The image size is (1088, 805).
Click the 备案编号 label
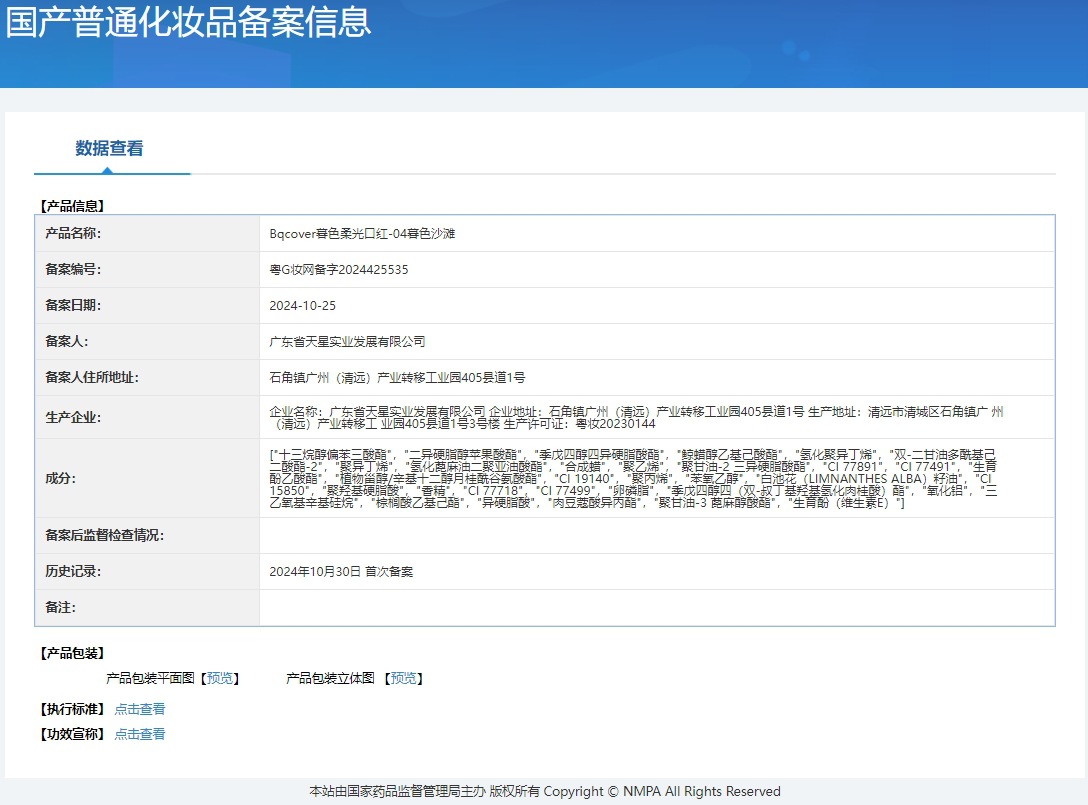pyautogui.click(x=73, y=270)
